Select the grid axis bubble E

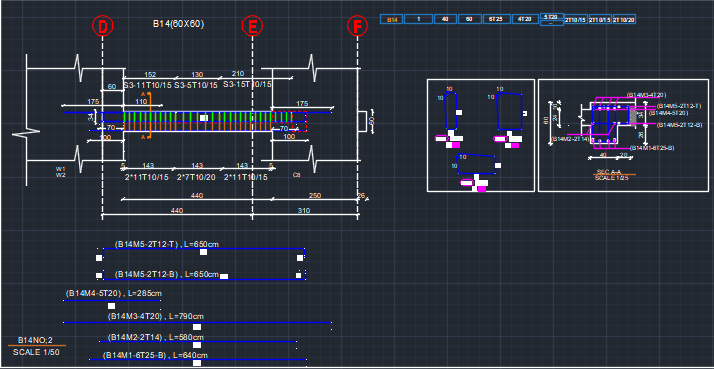click(252, 27)
